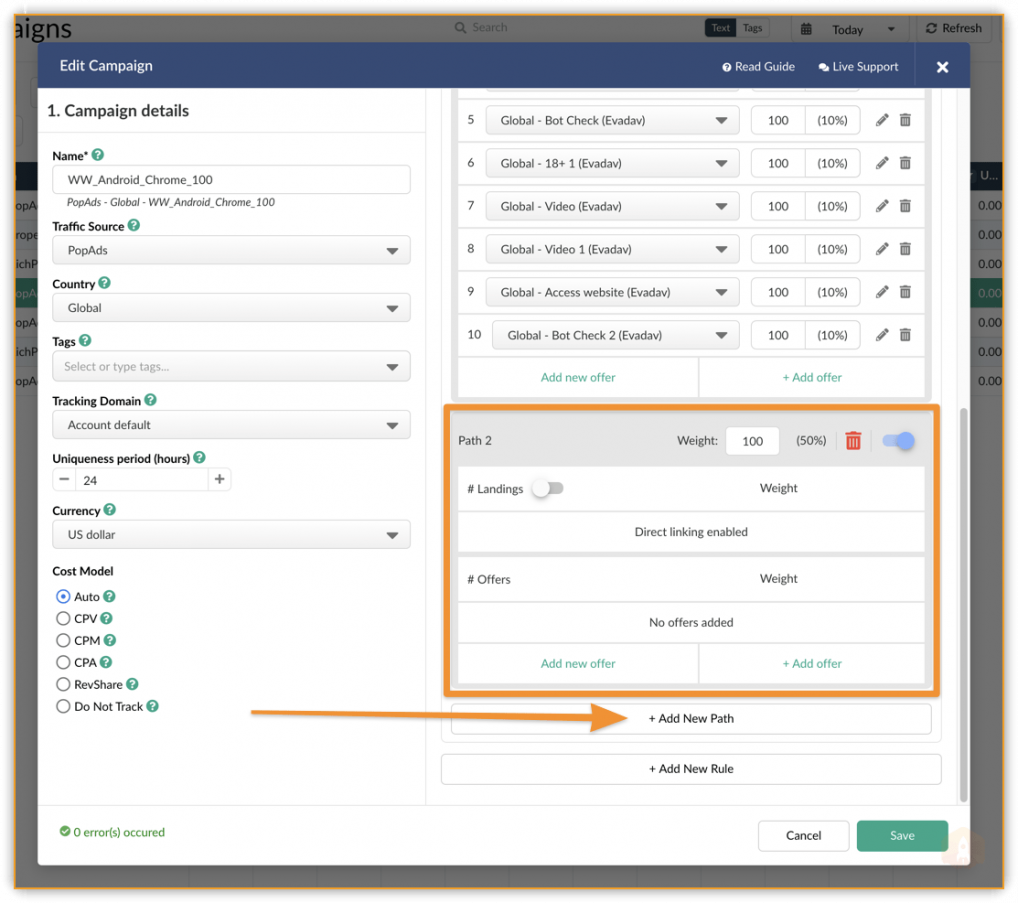The image size is (1018, 903).
Task: Edit offer 10 with the pencil icon
Action: pyautogui.click(x=881, y=335)
